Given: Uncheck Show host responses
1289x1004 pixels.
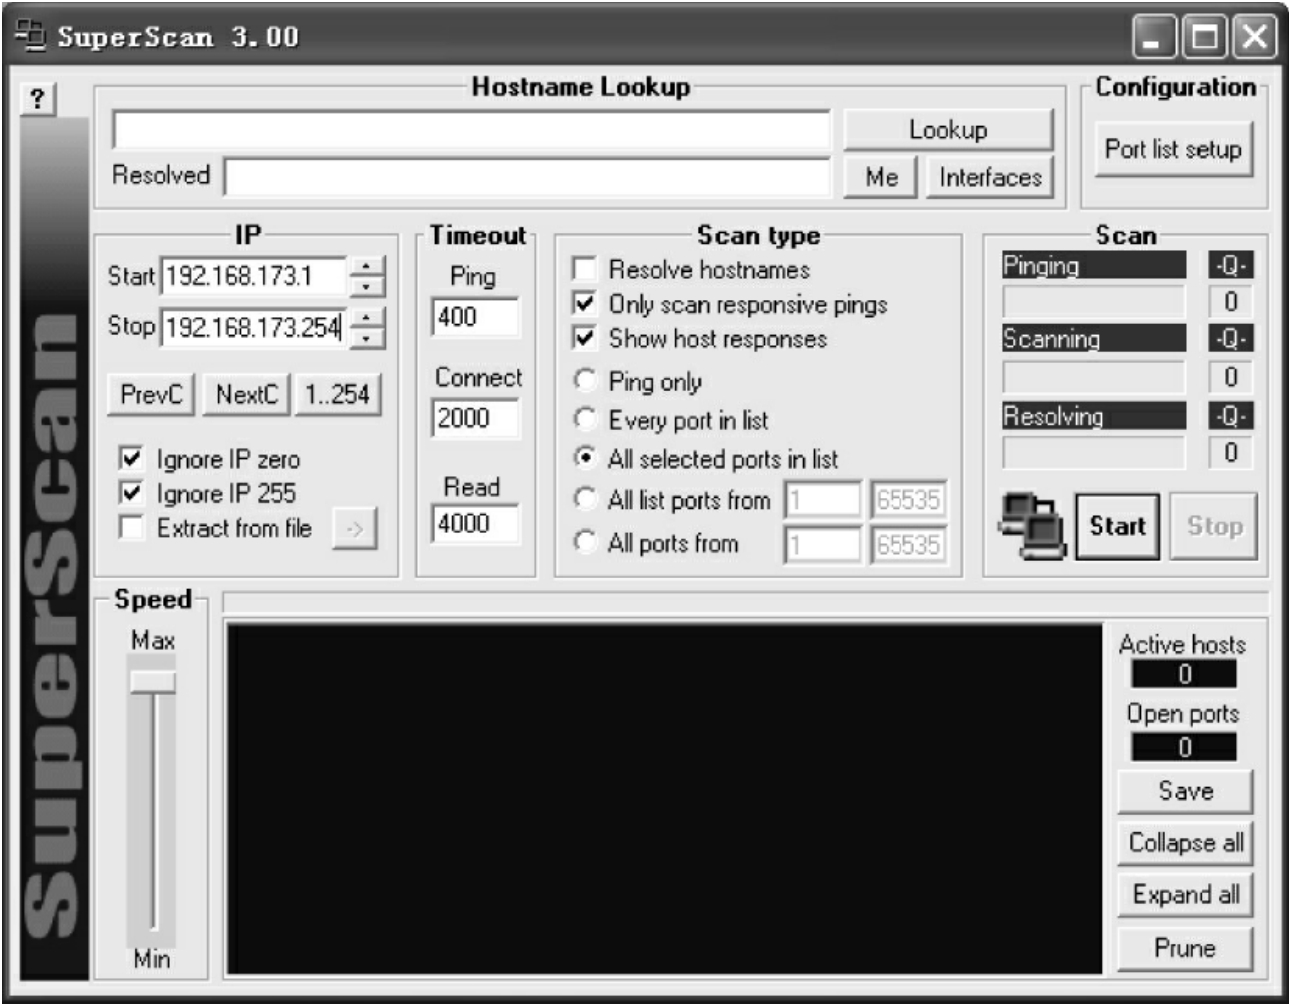Looking at the screenshot, I should tap(584, 338).
